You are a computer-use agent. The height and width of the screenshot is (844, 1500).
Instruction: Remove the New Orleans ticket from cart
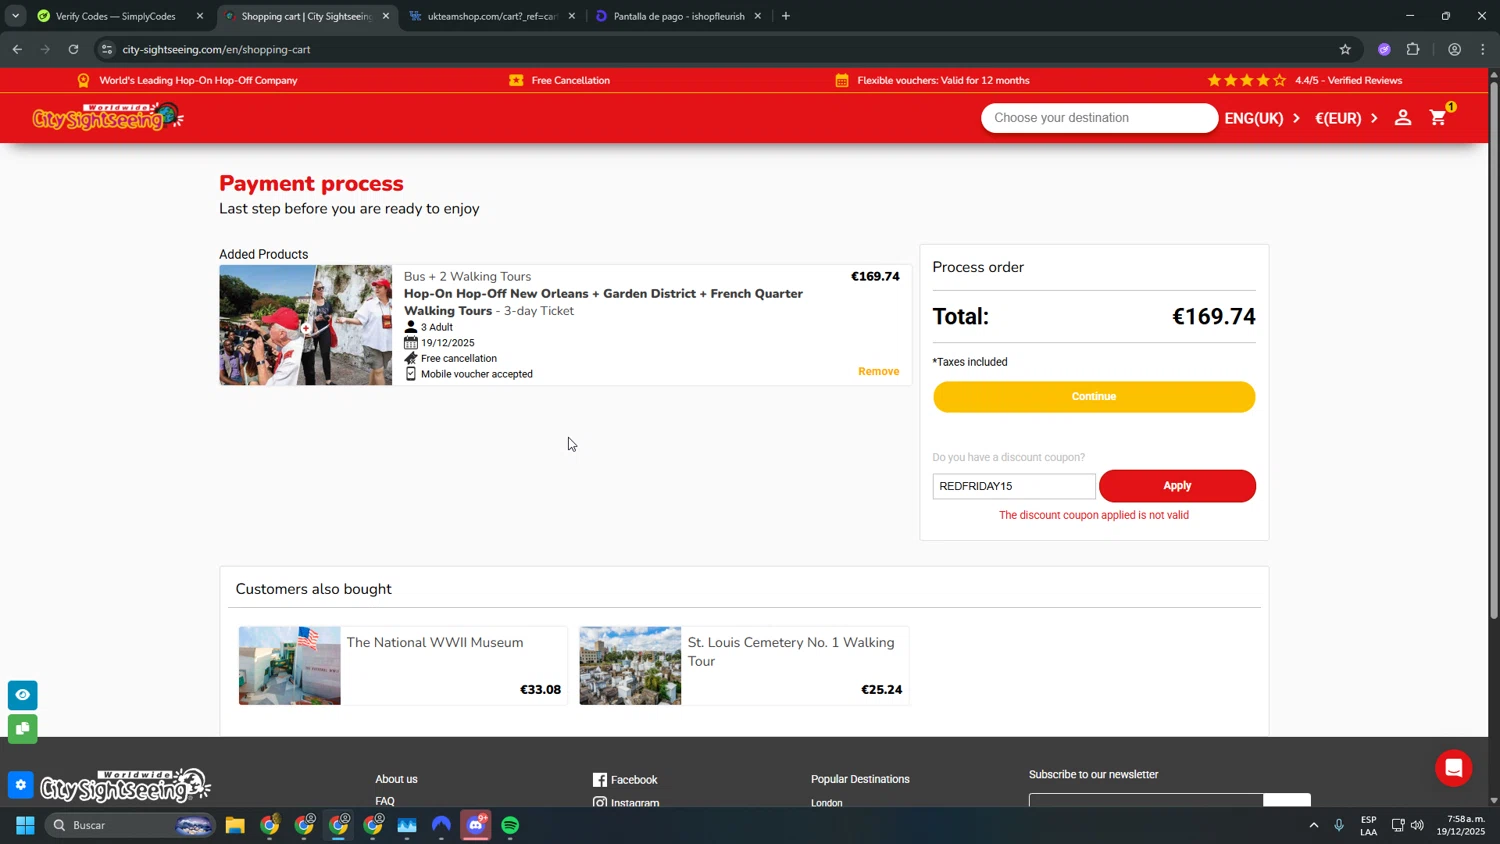[878, 371]
